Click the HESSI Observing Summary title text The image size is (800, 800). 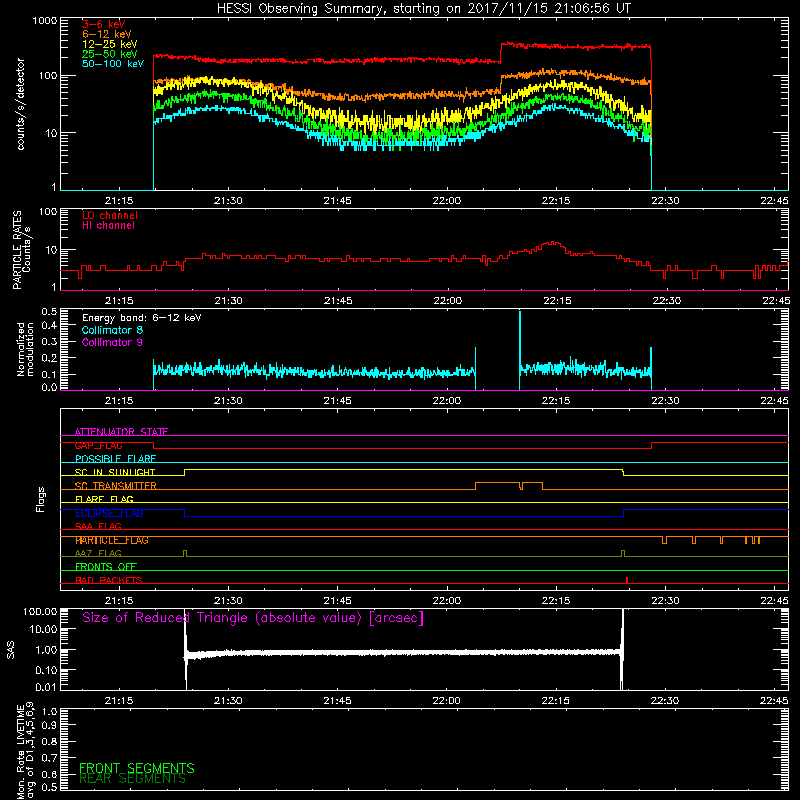[424, 9]
